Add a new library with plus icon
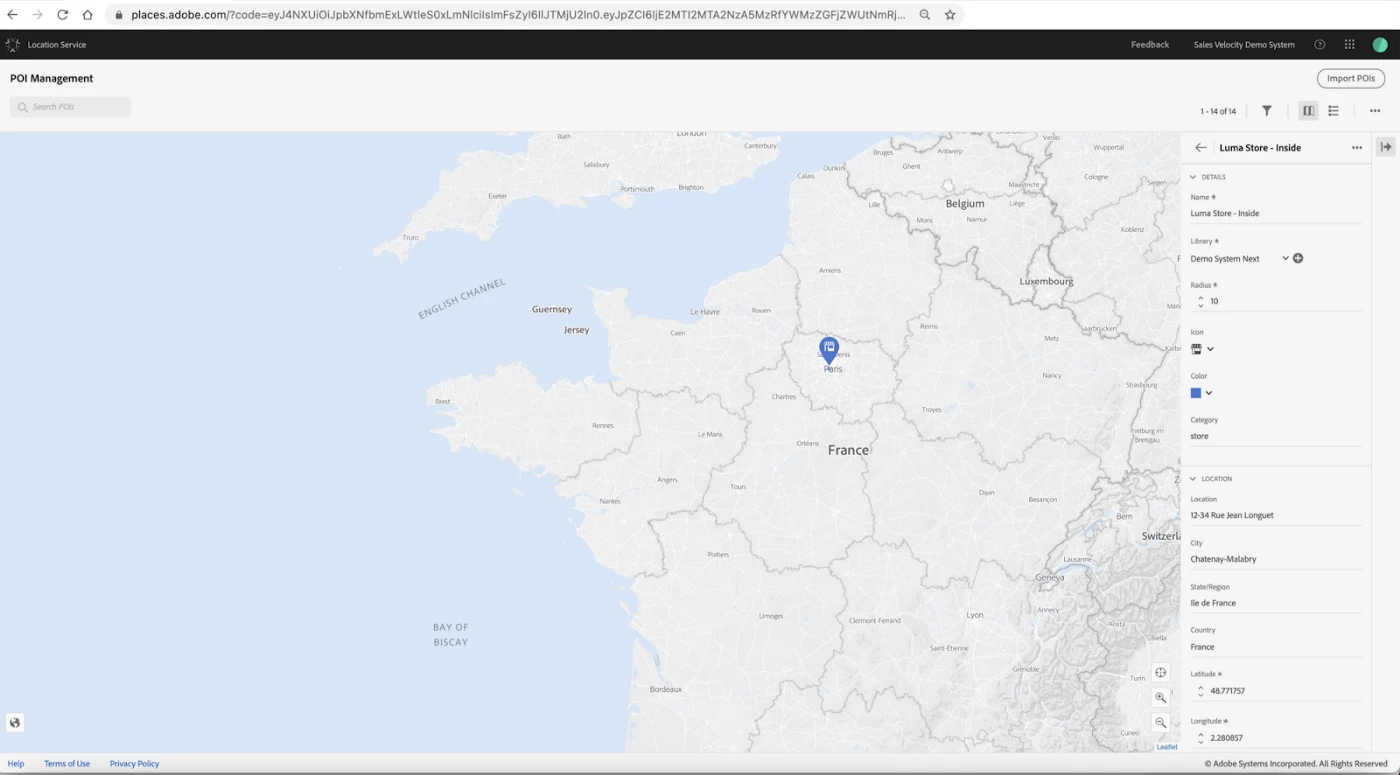This screenshot has height=775, width=1400. tap(1298, 258)
